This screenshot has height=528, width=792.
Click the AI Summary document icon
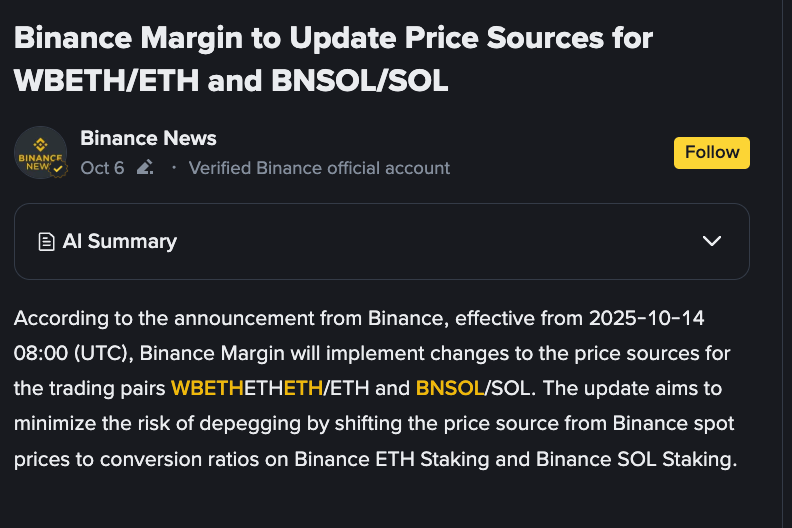pyautogui.click(x=46, y=241)
